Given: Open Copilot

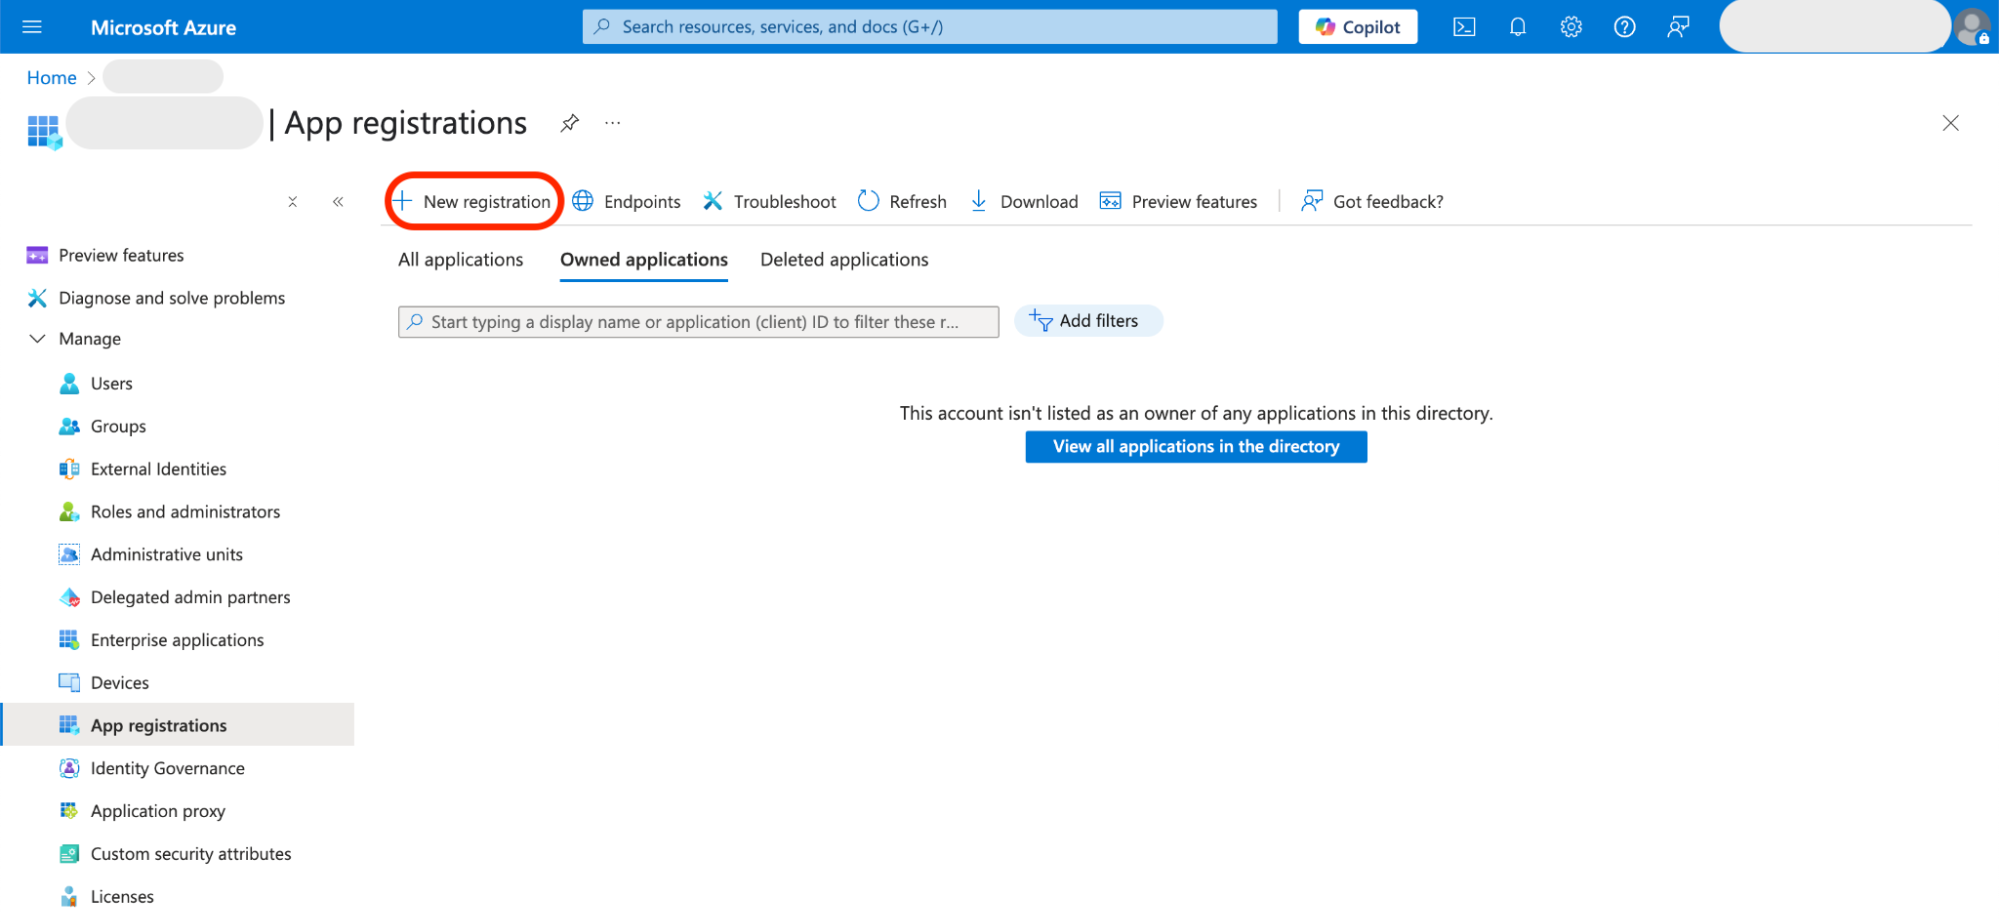Looking at the screenshot, I should click(x=1357, y=27).
